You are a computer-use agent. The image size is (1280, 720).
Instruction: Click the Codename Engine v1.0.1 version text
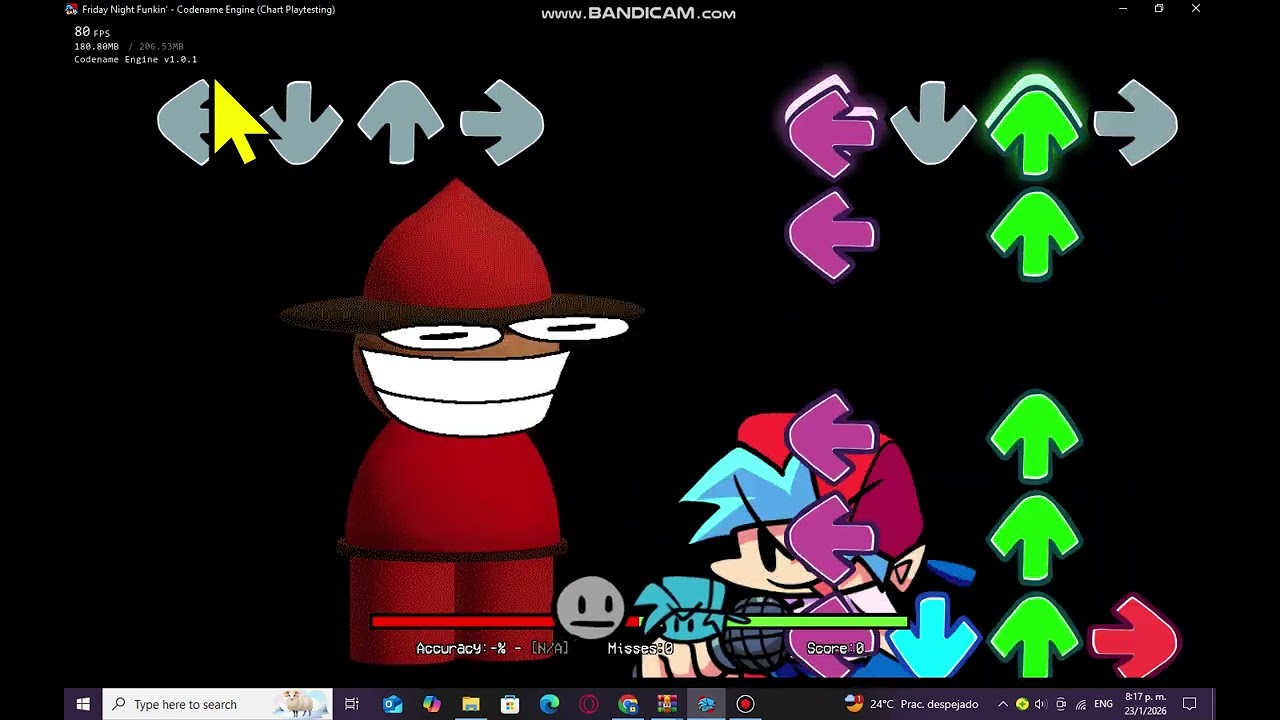135,60
